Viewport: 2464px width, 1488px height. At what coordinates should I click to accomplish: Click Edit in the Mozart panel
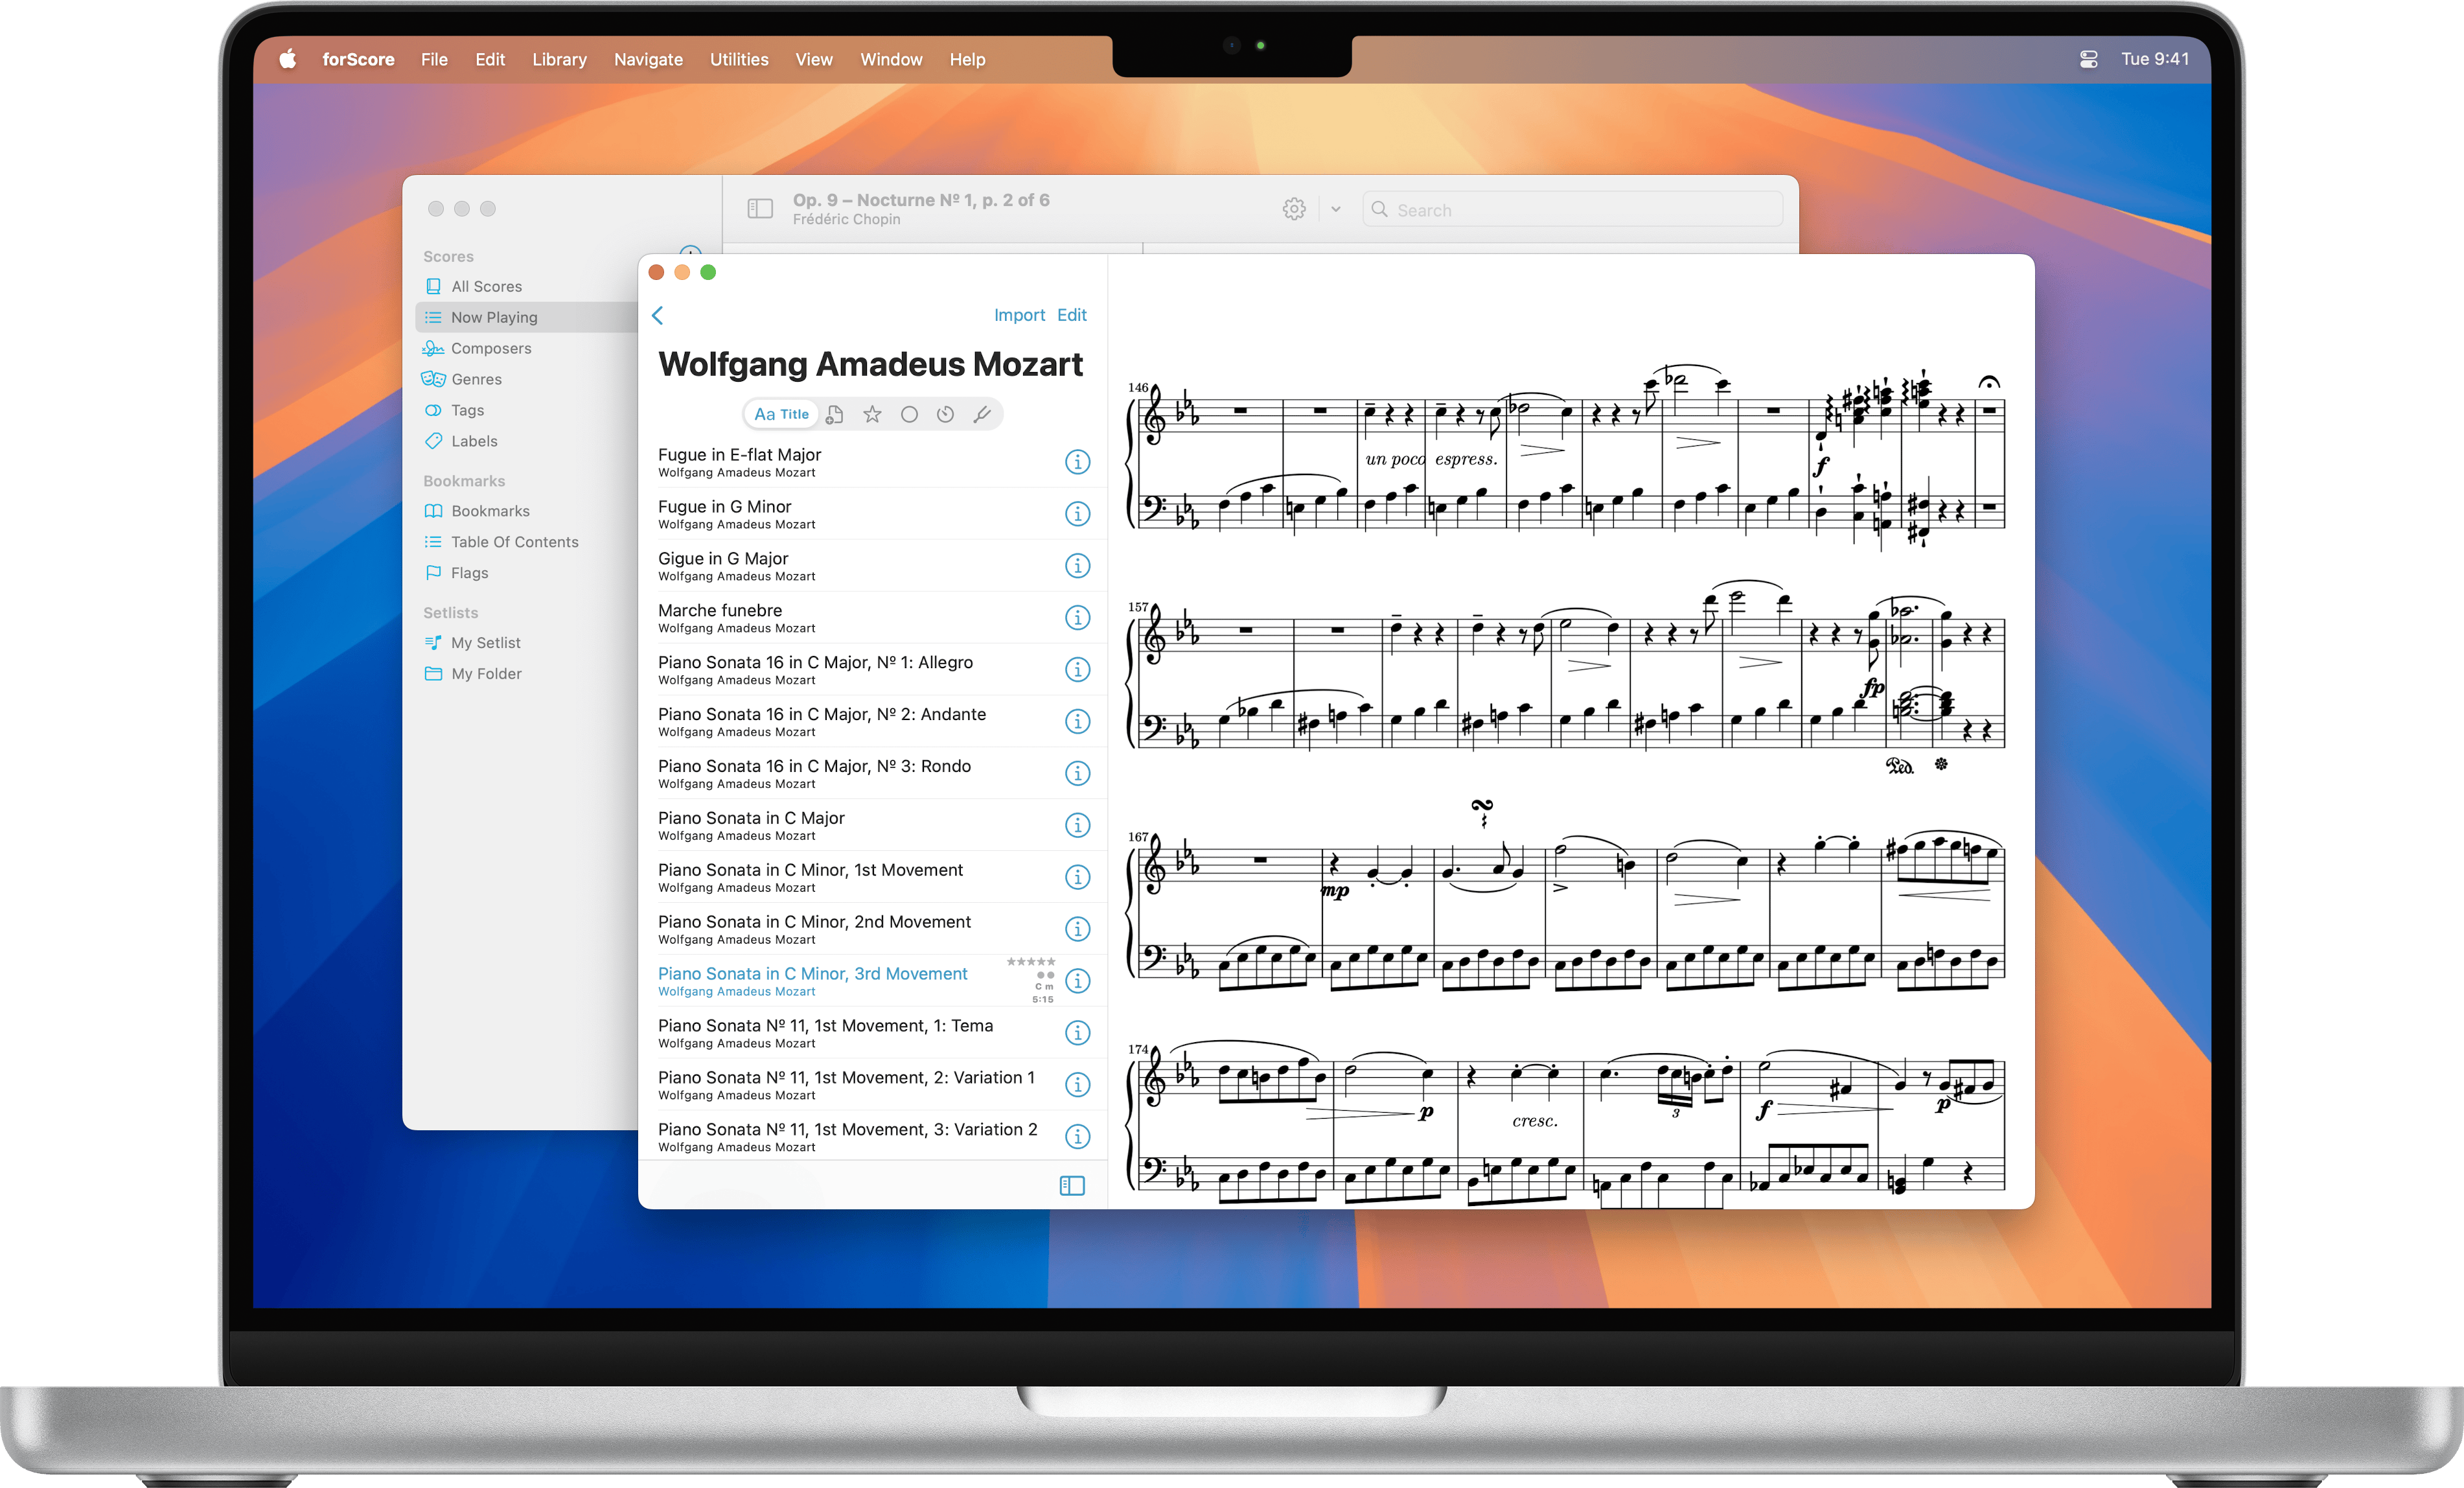pos(1072,315)
